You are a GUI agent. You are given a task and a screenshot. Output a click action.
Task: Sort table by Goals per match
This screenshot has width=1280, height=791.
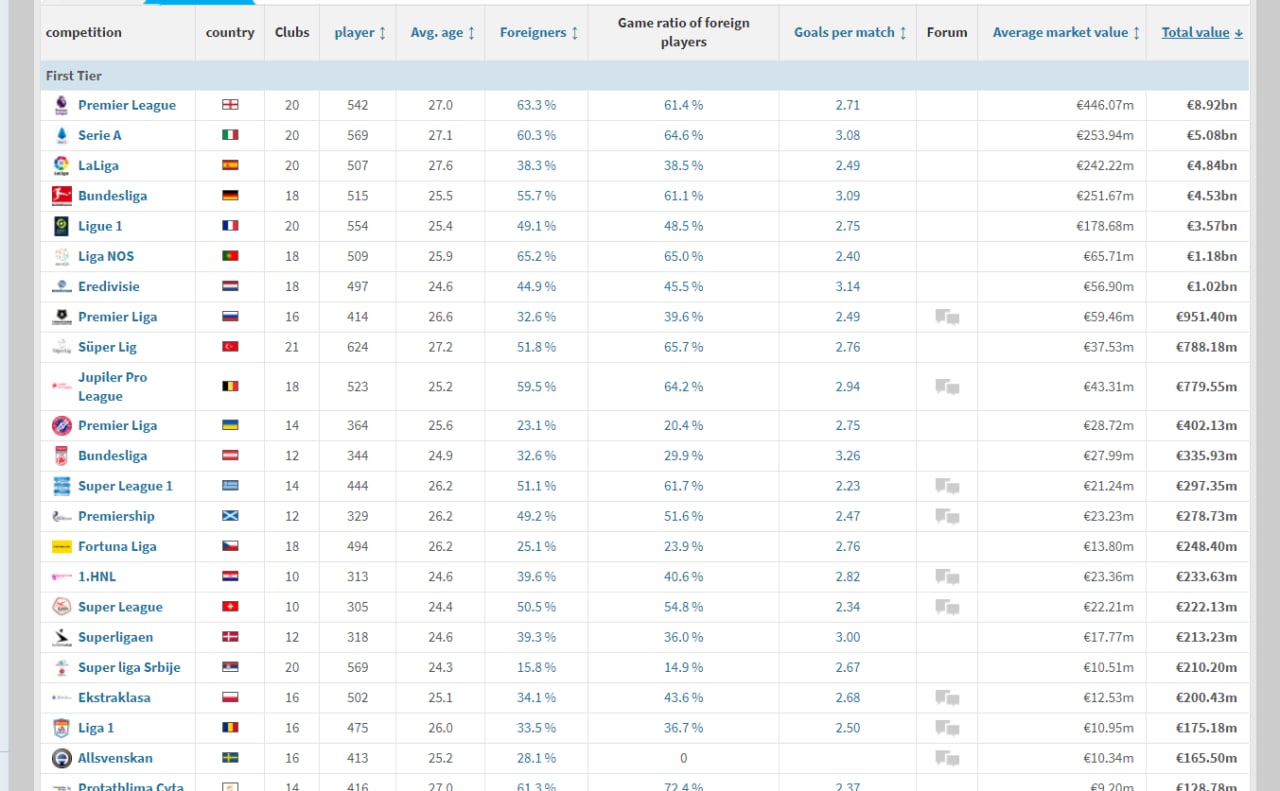(x=850, y=32)
